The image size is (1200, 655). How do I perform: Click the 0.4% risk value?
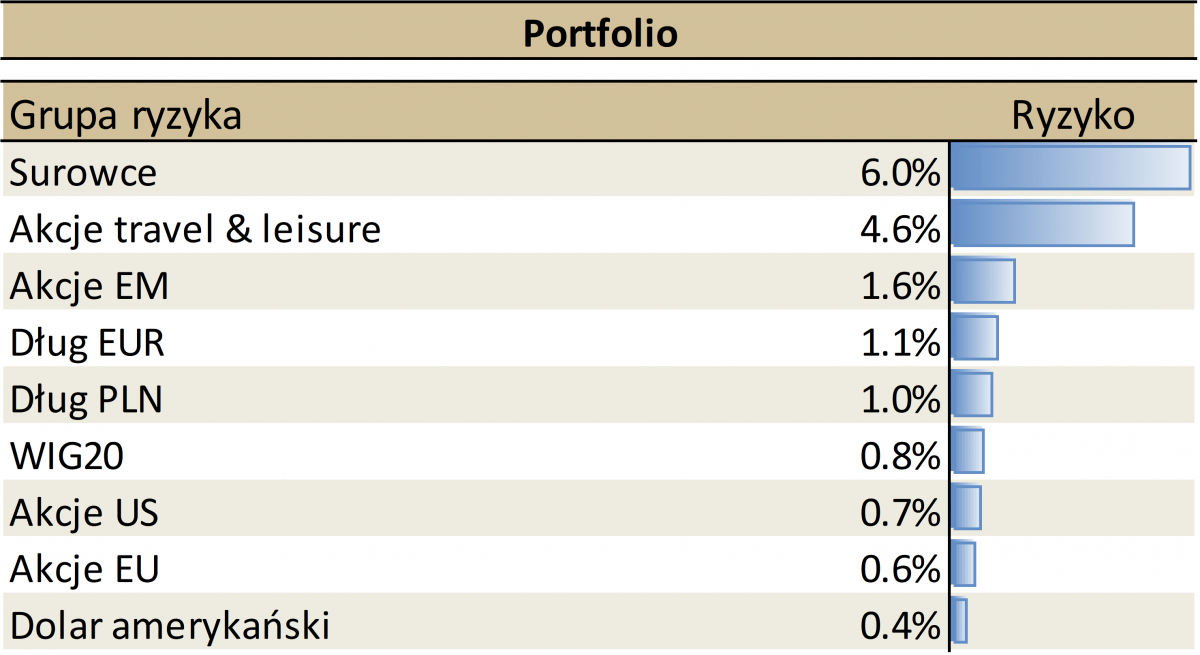pos(900,627)
